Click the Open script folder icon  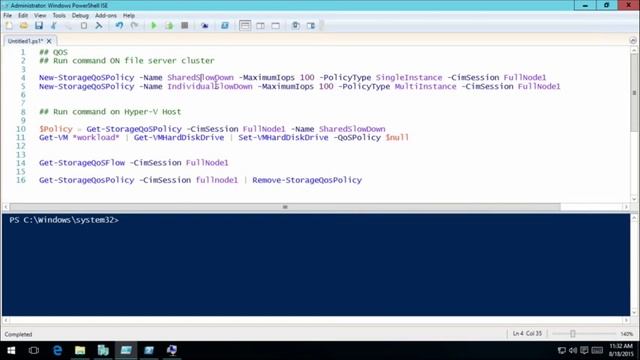(x=24, y=26)
